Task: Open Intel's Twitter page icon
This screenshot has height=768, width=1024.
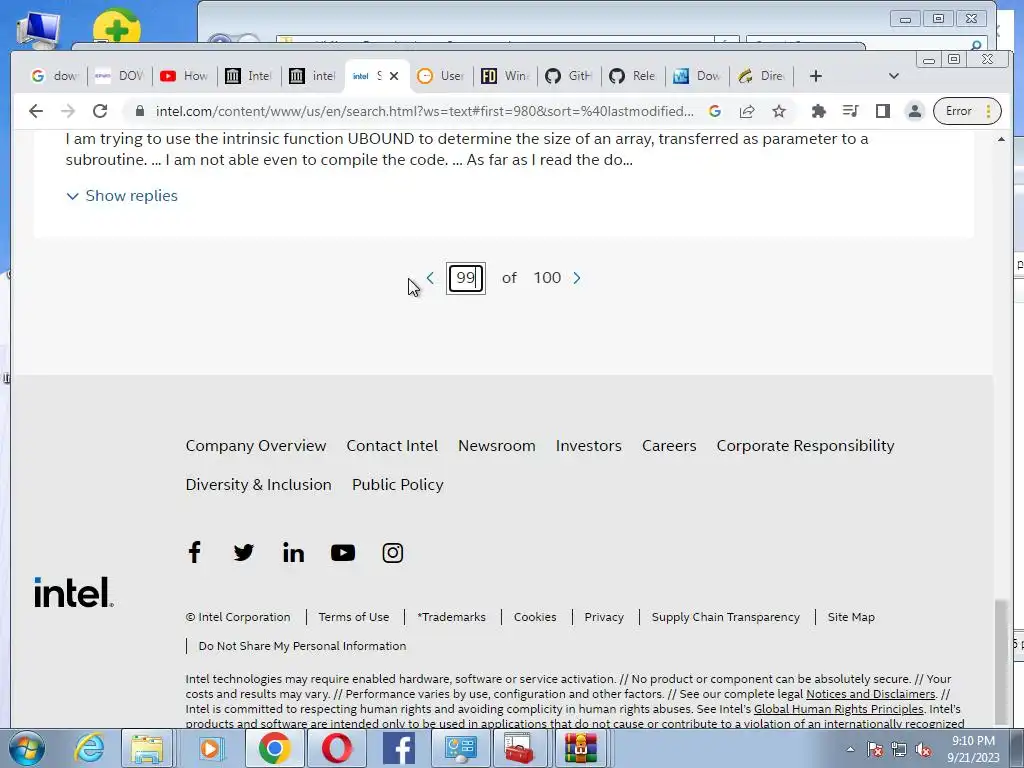Action: click(x=244, y=552)
